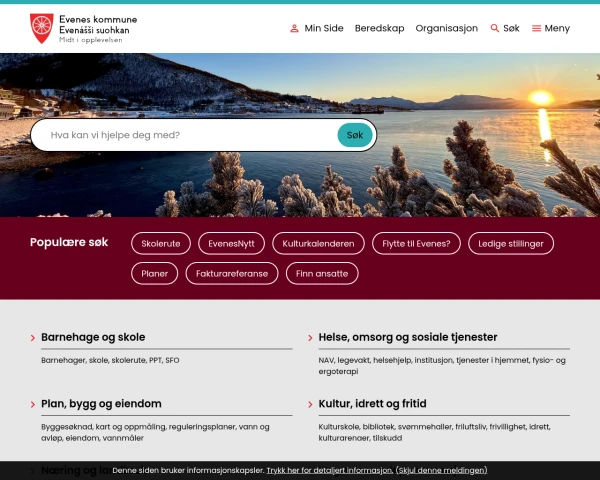This screenshot has height=480, width=600.
Task: Open the Fakturareferanse popular search
Action: 232,274
